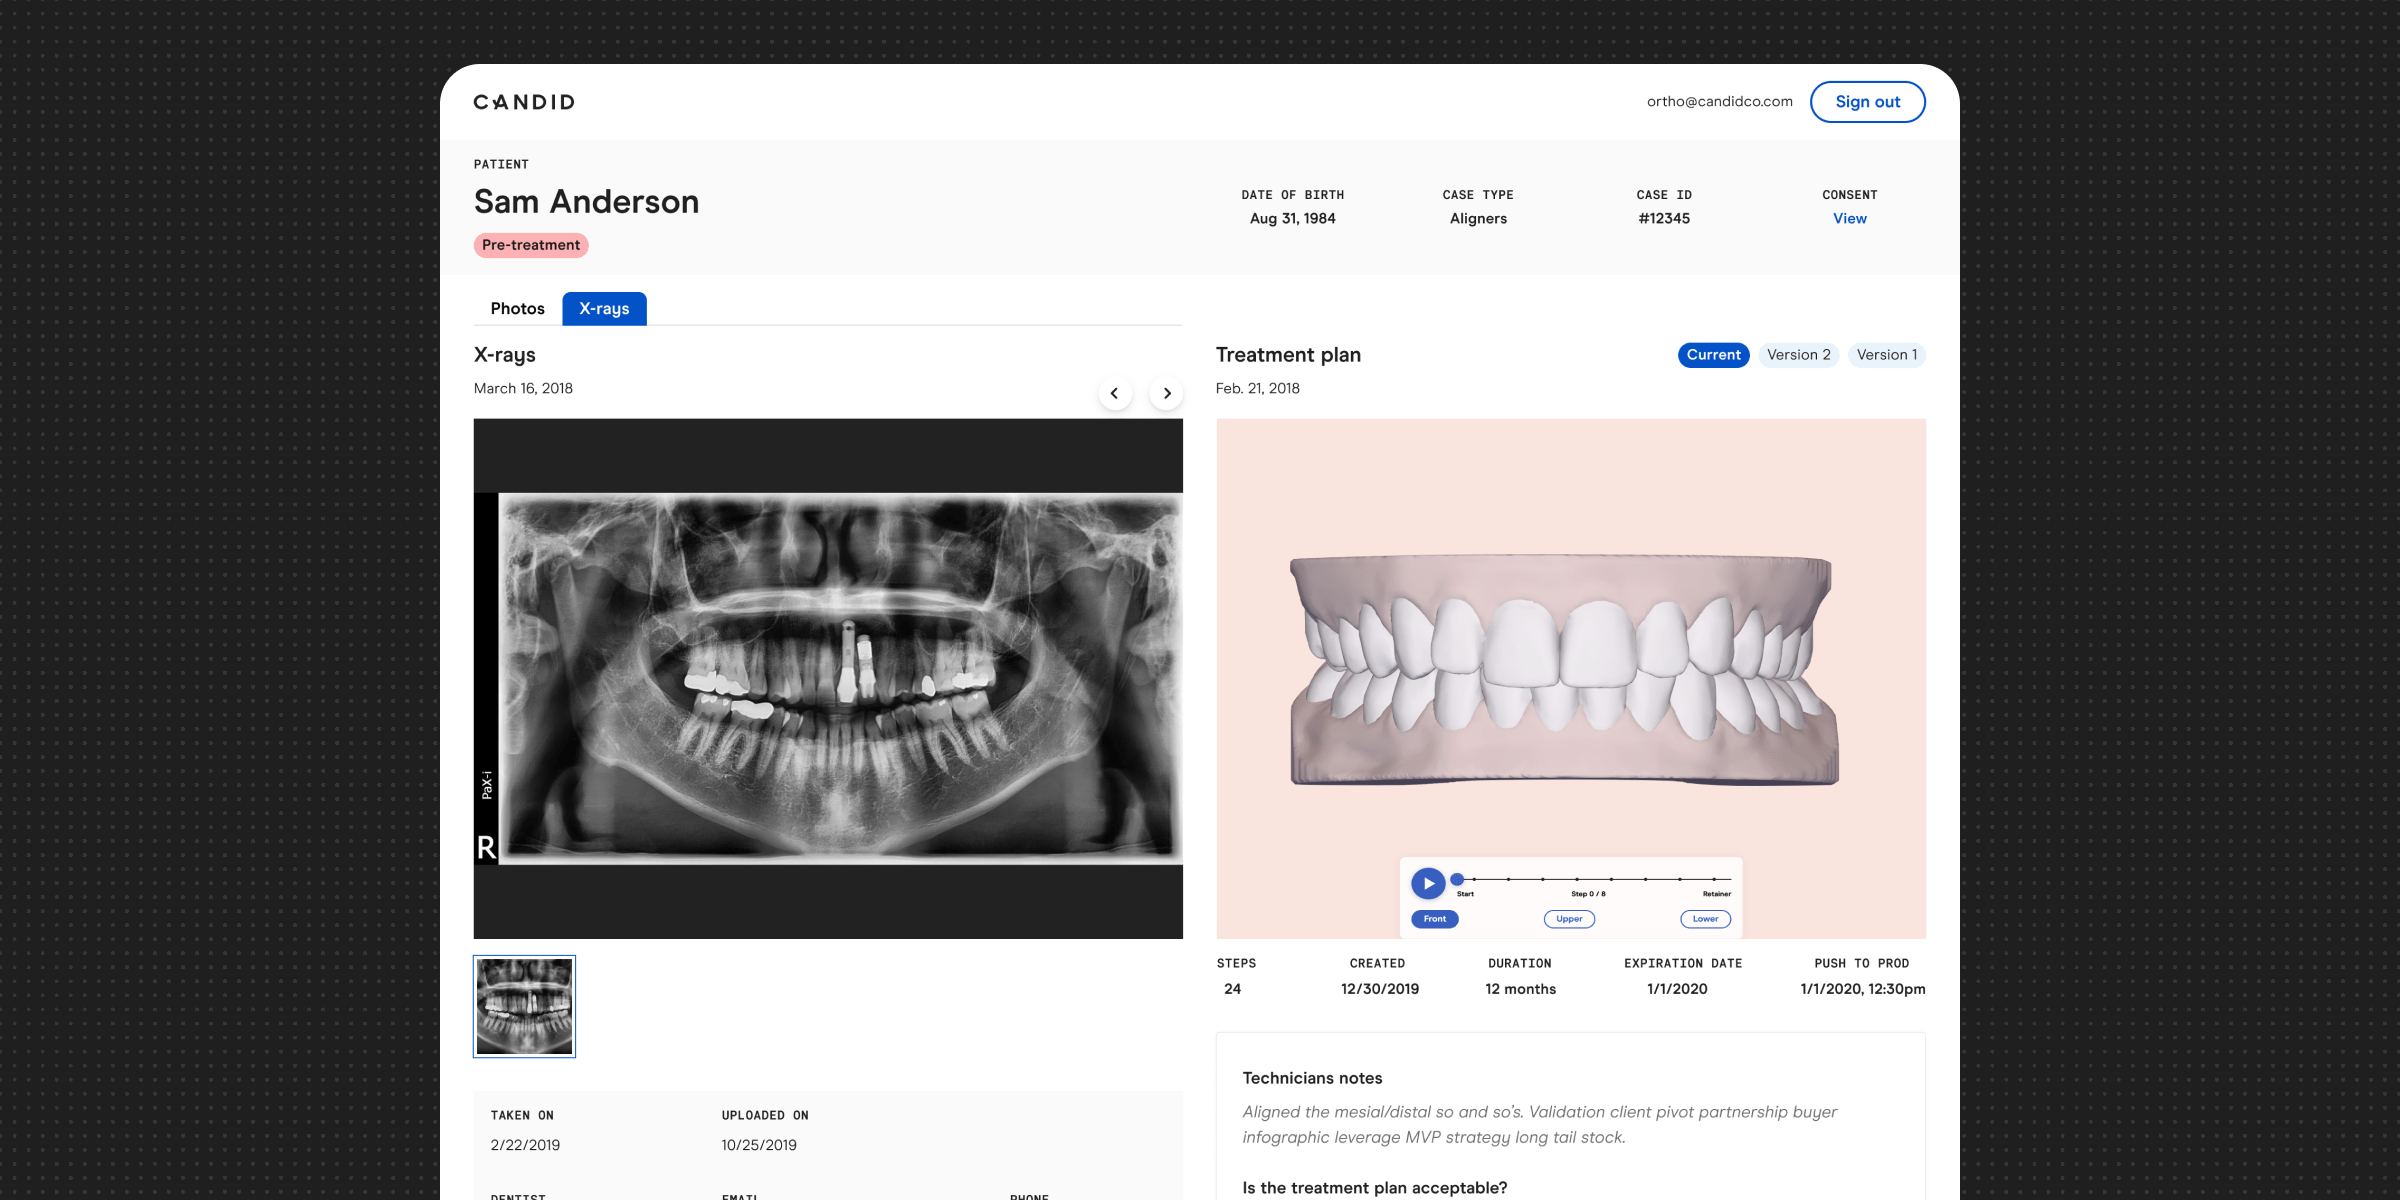Select the X-rays tab
This screenshot has width=2400, height=1200.
click(x=603, y=308)
